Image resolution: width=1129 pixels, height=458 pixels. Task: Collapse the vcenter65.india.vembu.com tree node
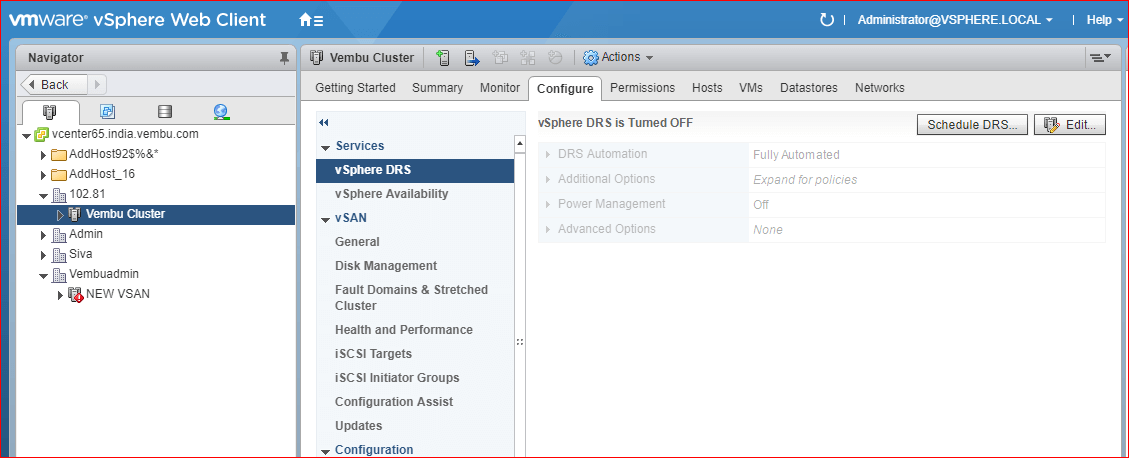27,135
